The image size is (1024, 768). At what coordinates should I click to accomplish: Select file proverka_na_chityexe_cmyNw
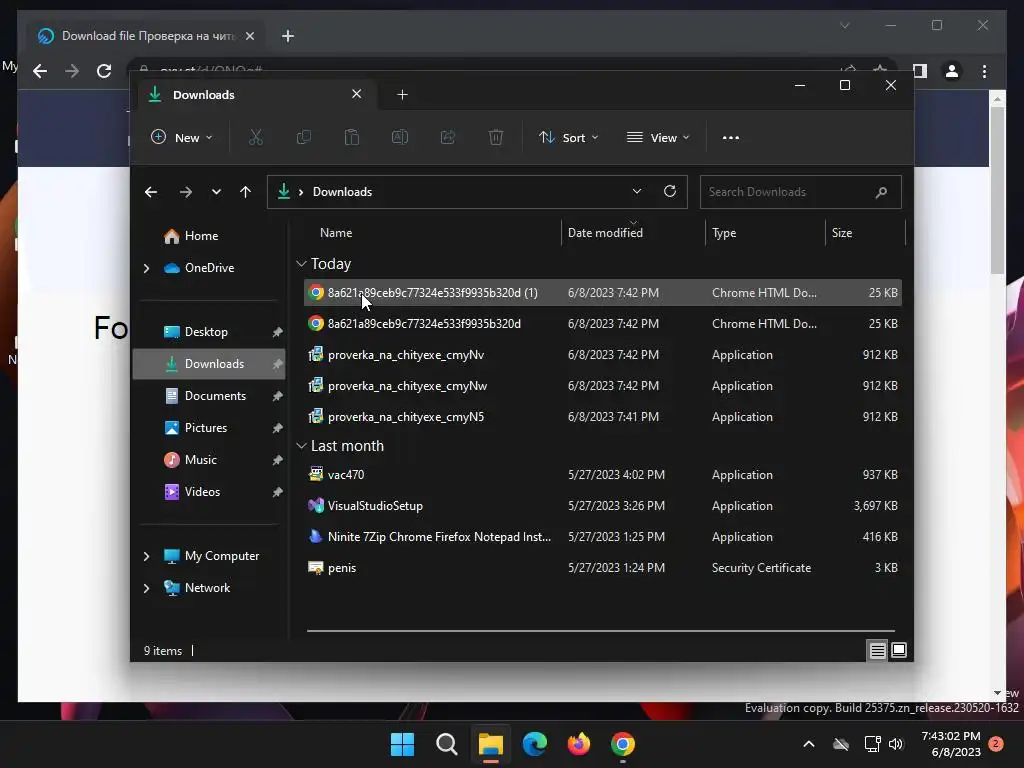coord(602,386)
